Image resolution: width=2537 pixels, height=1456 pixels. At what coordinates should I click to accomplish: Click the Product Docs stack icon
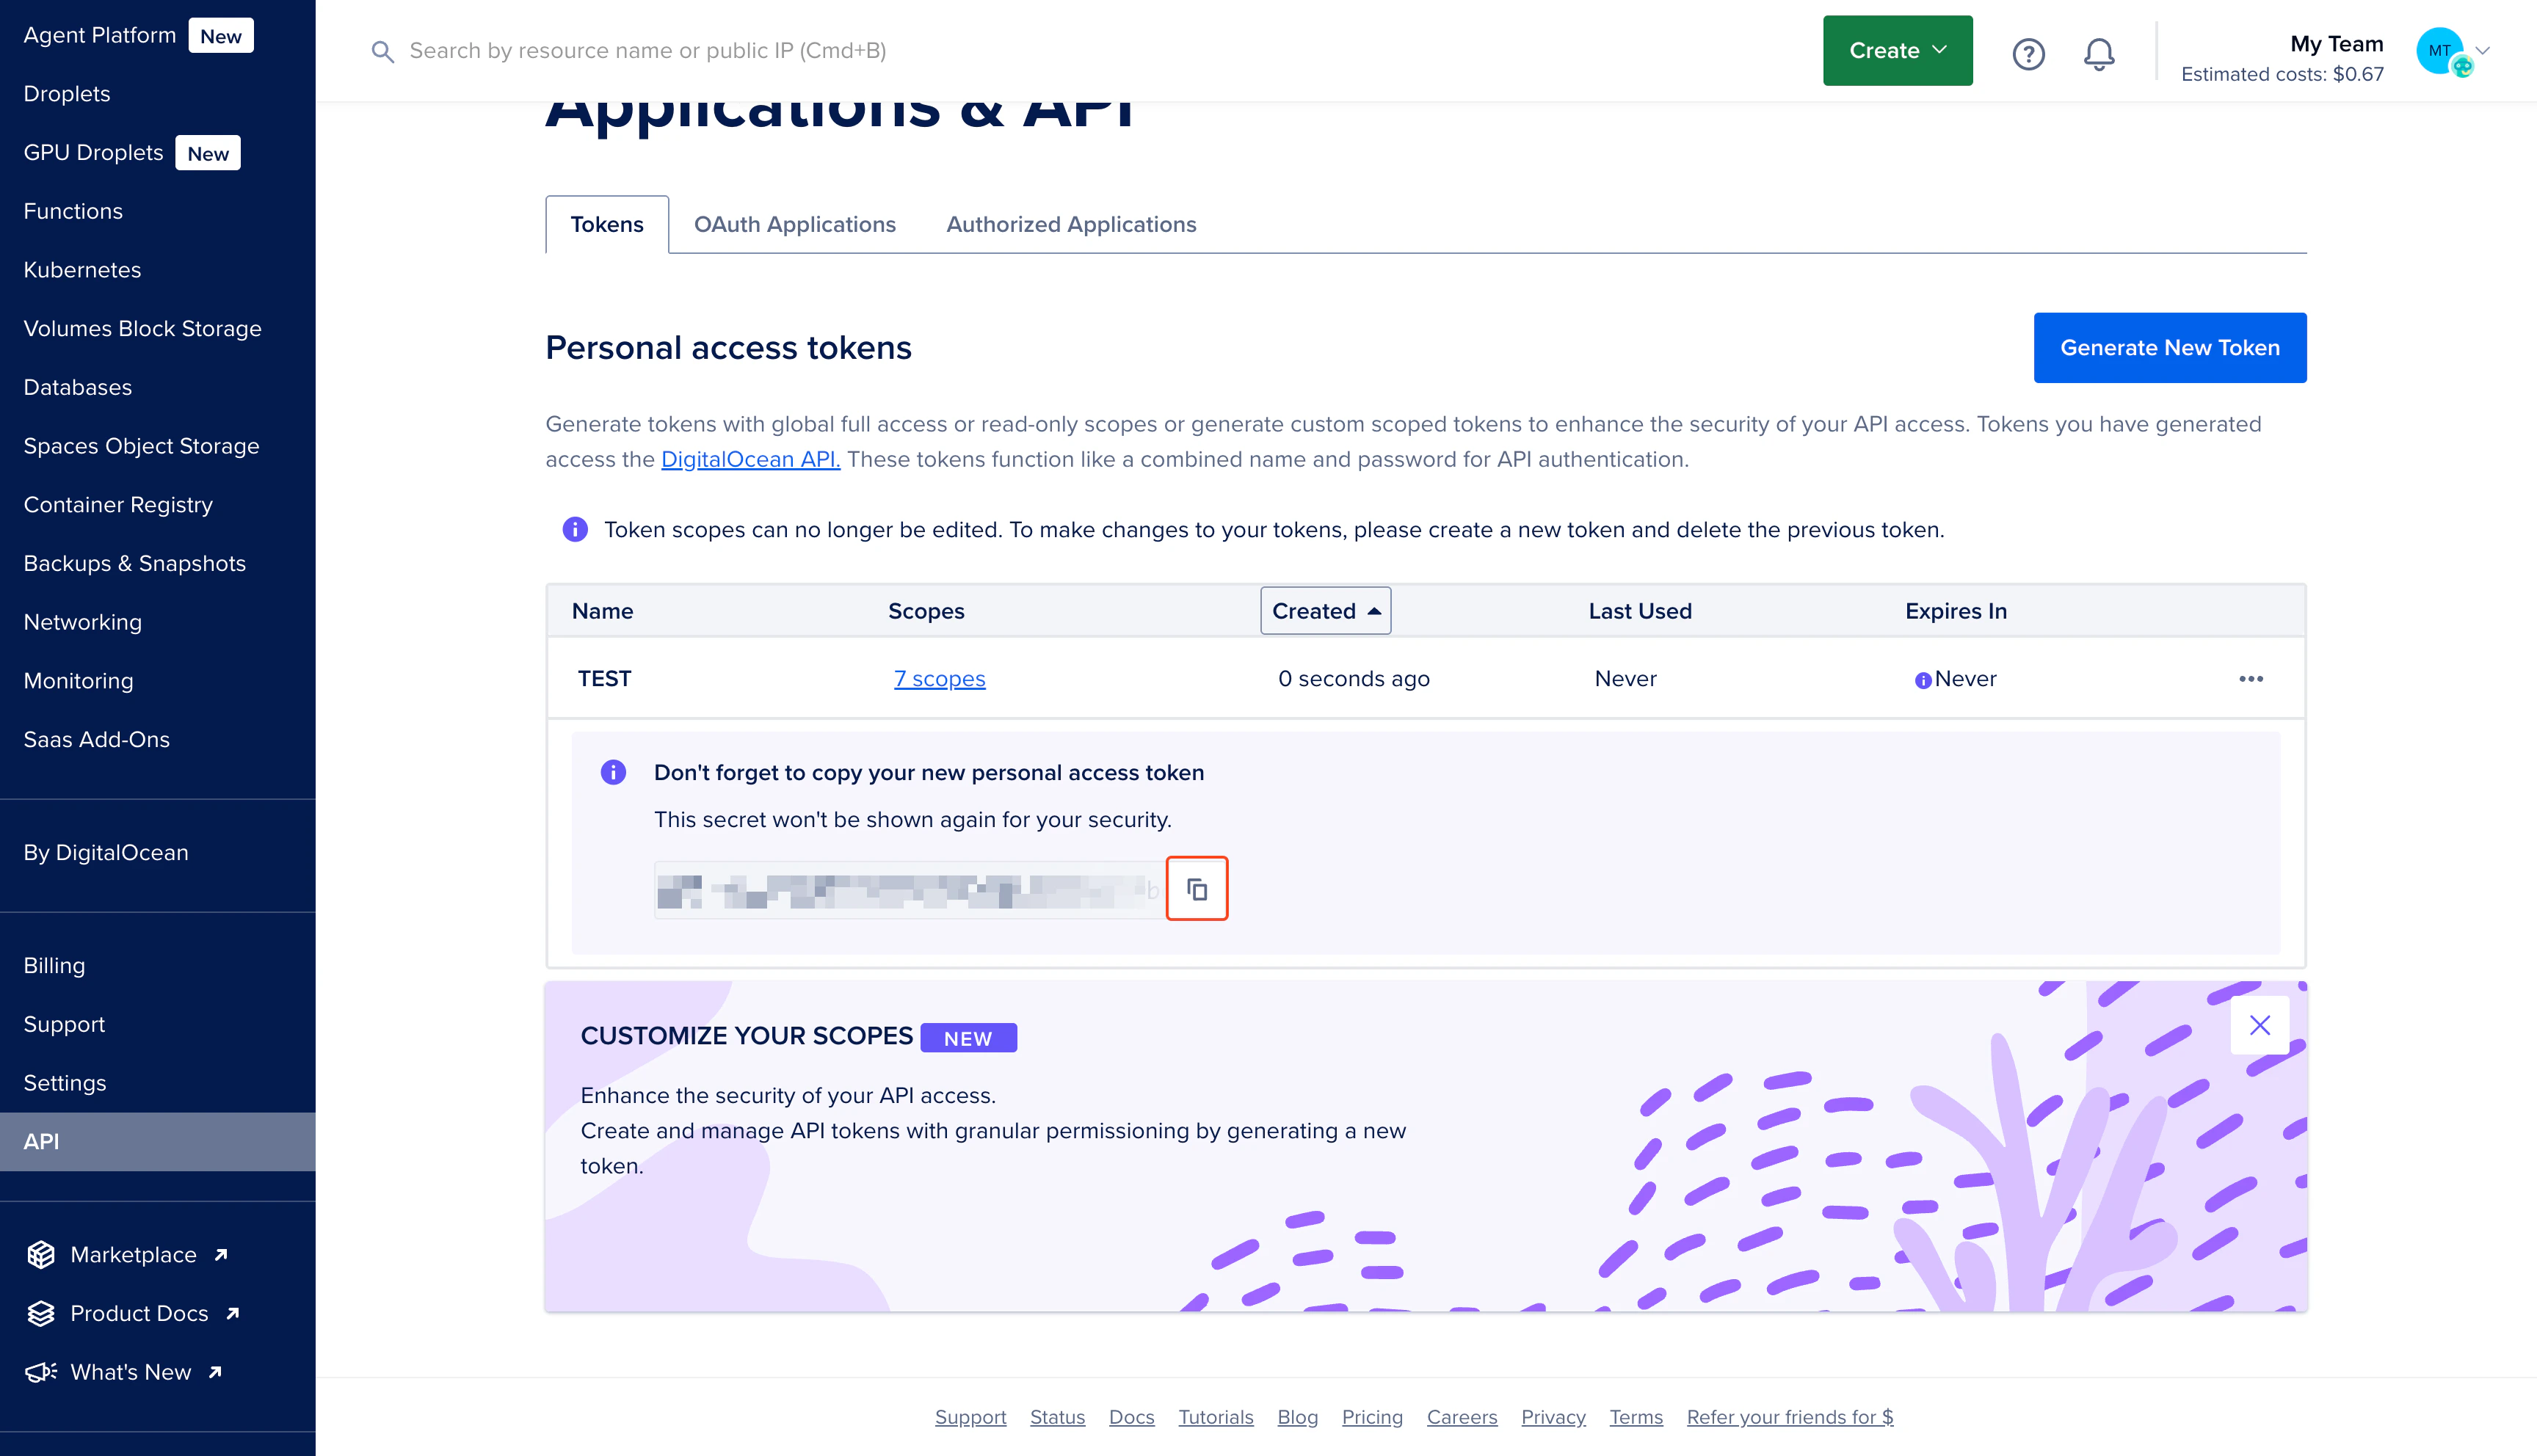pyautogui.click(x=41, y=1313)
